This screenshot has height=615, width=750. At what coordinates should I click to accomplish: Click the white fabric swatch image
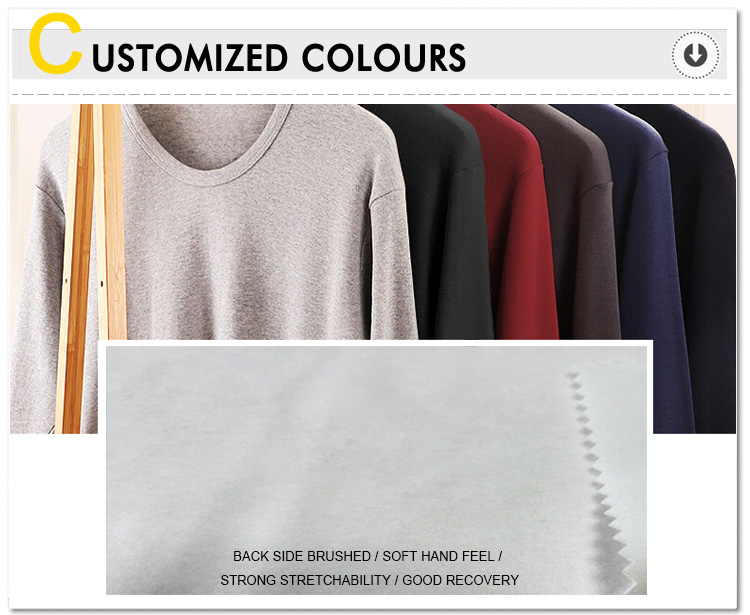[376, 470]
